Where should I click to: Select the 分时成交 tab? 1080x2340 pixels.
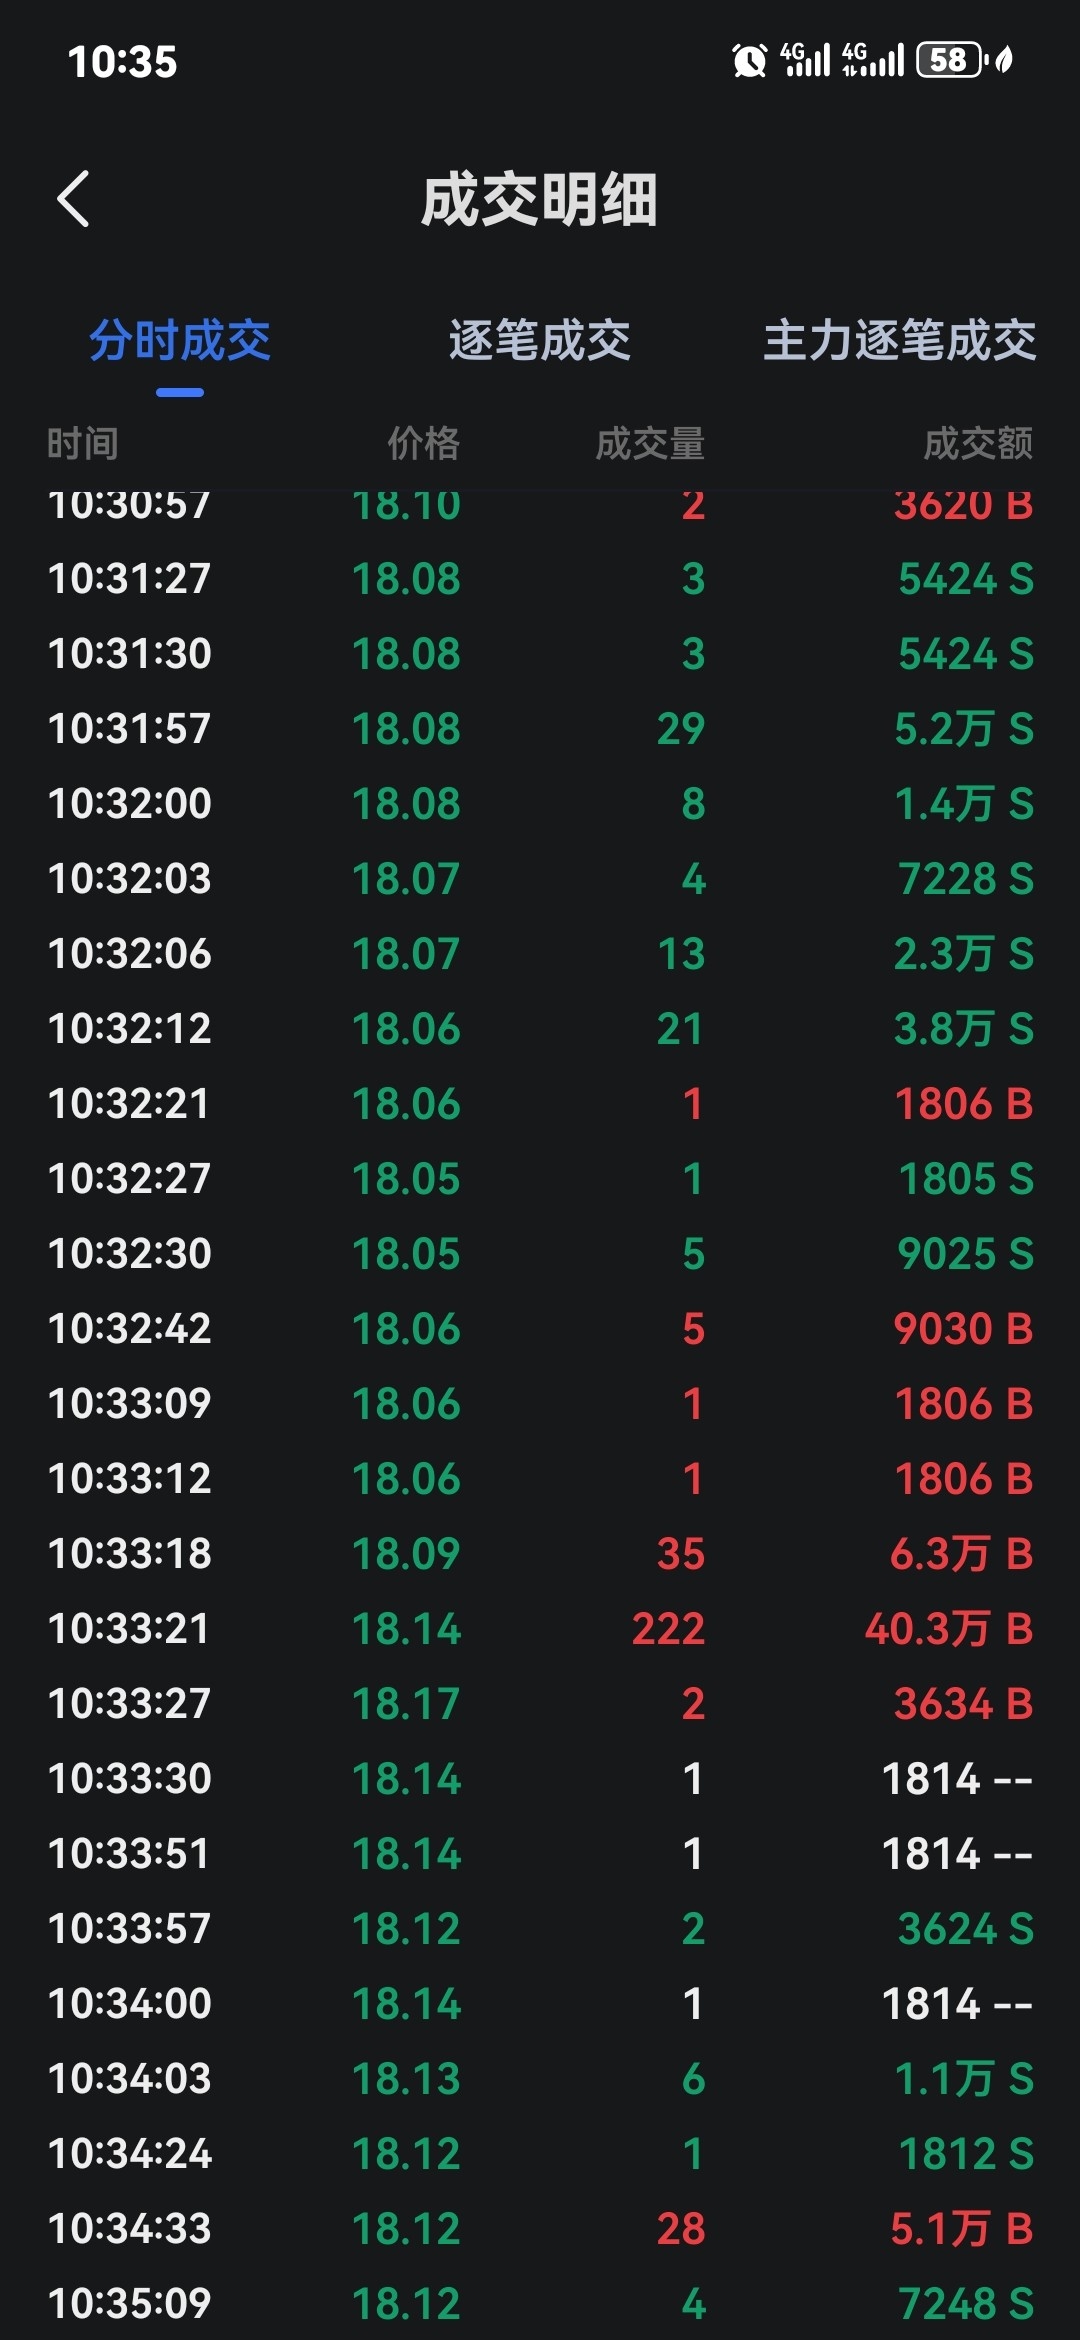pos(180,341)
